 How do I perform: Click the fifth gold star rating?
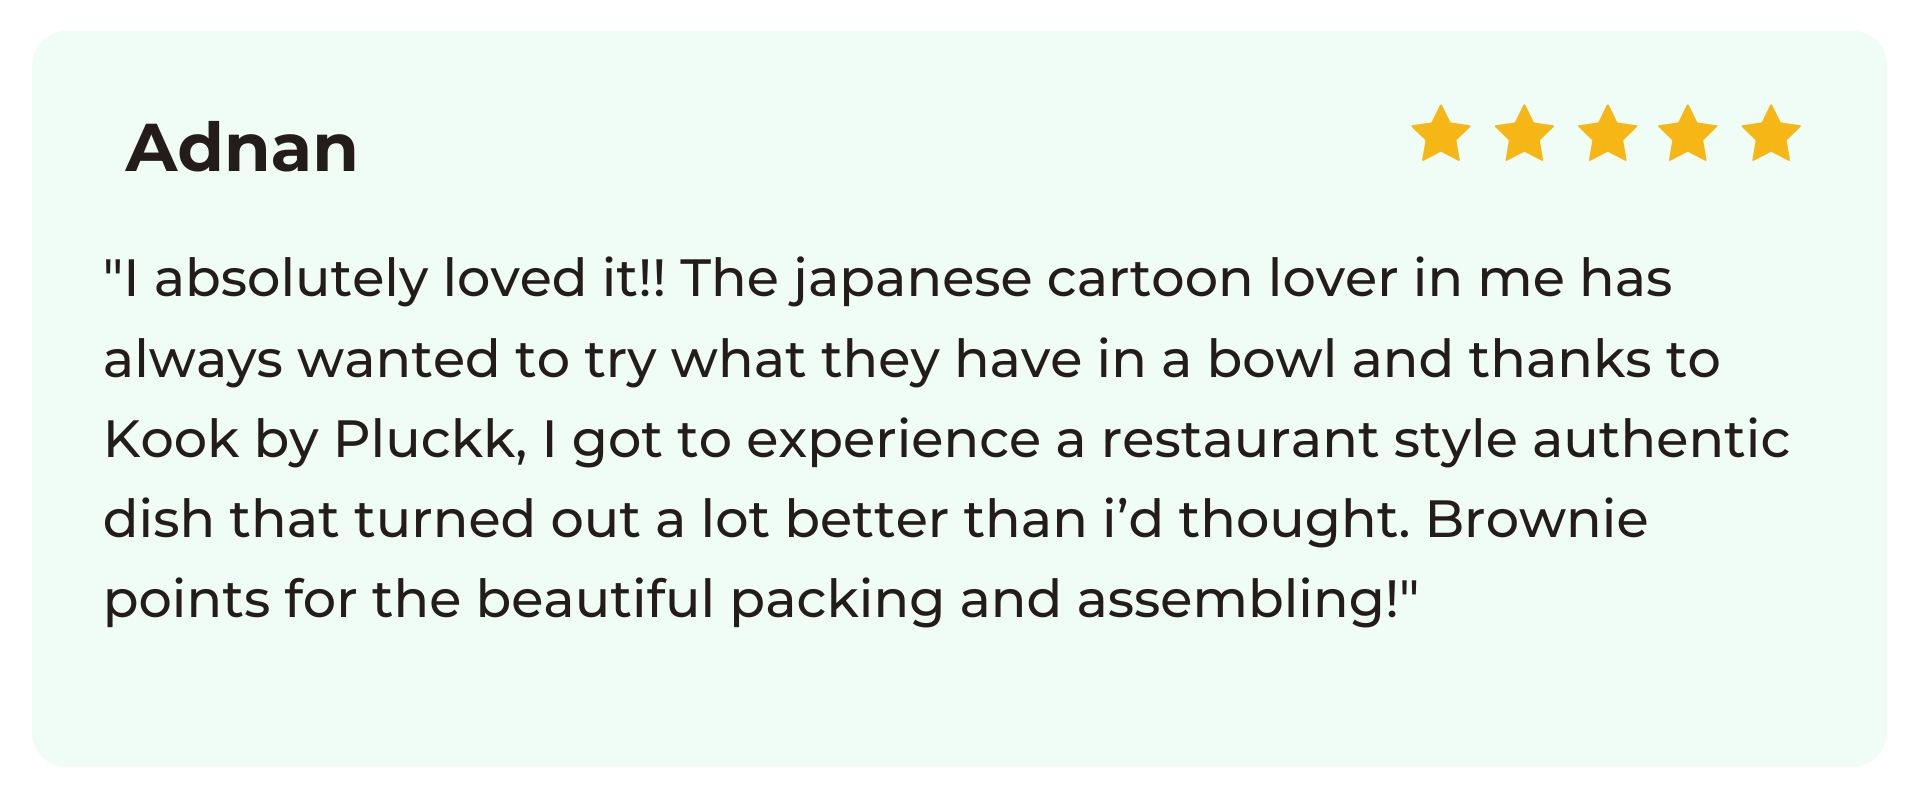point(1771,133)
